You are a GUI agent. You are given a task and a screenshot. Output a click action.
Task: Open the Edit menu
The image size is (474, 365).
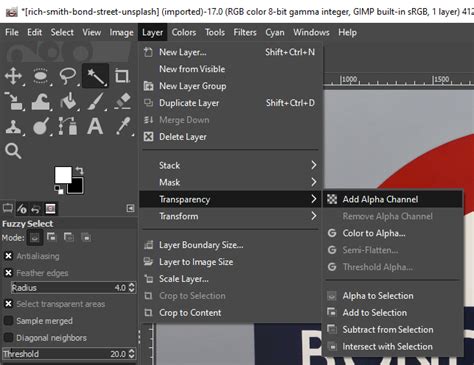pyautogui.click(x=35, y=32)
